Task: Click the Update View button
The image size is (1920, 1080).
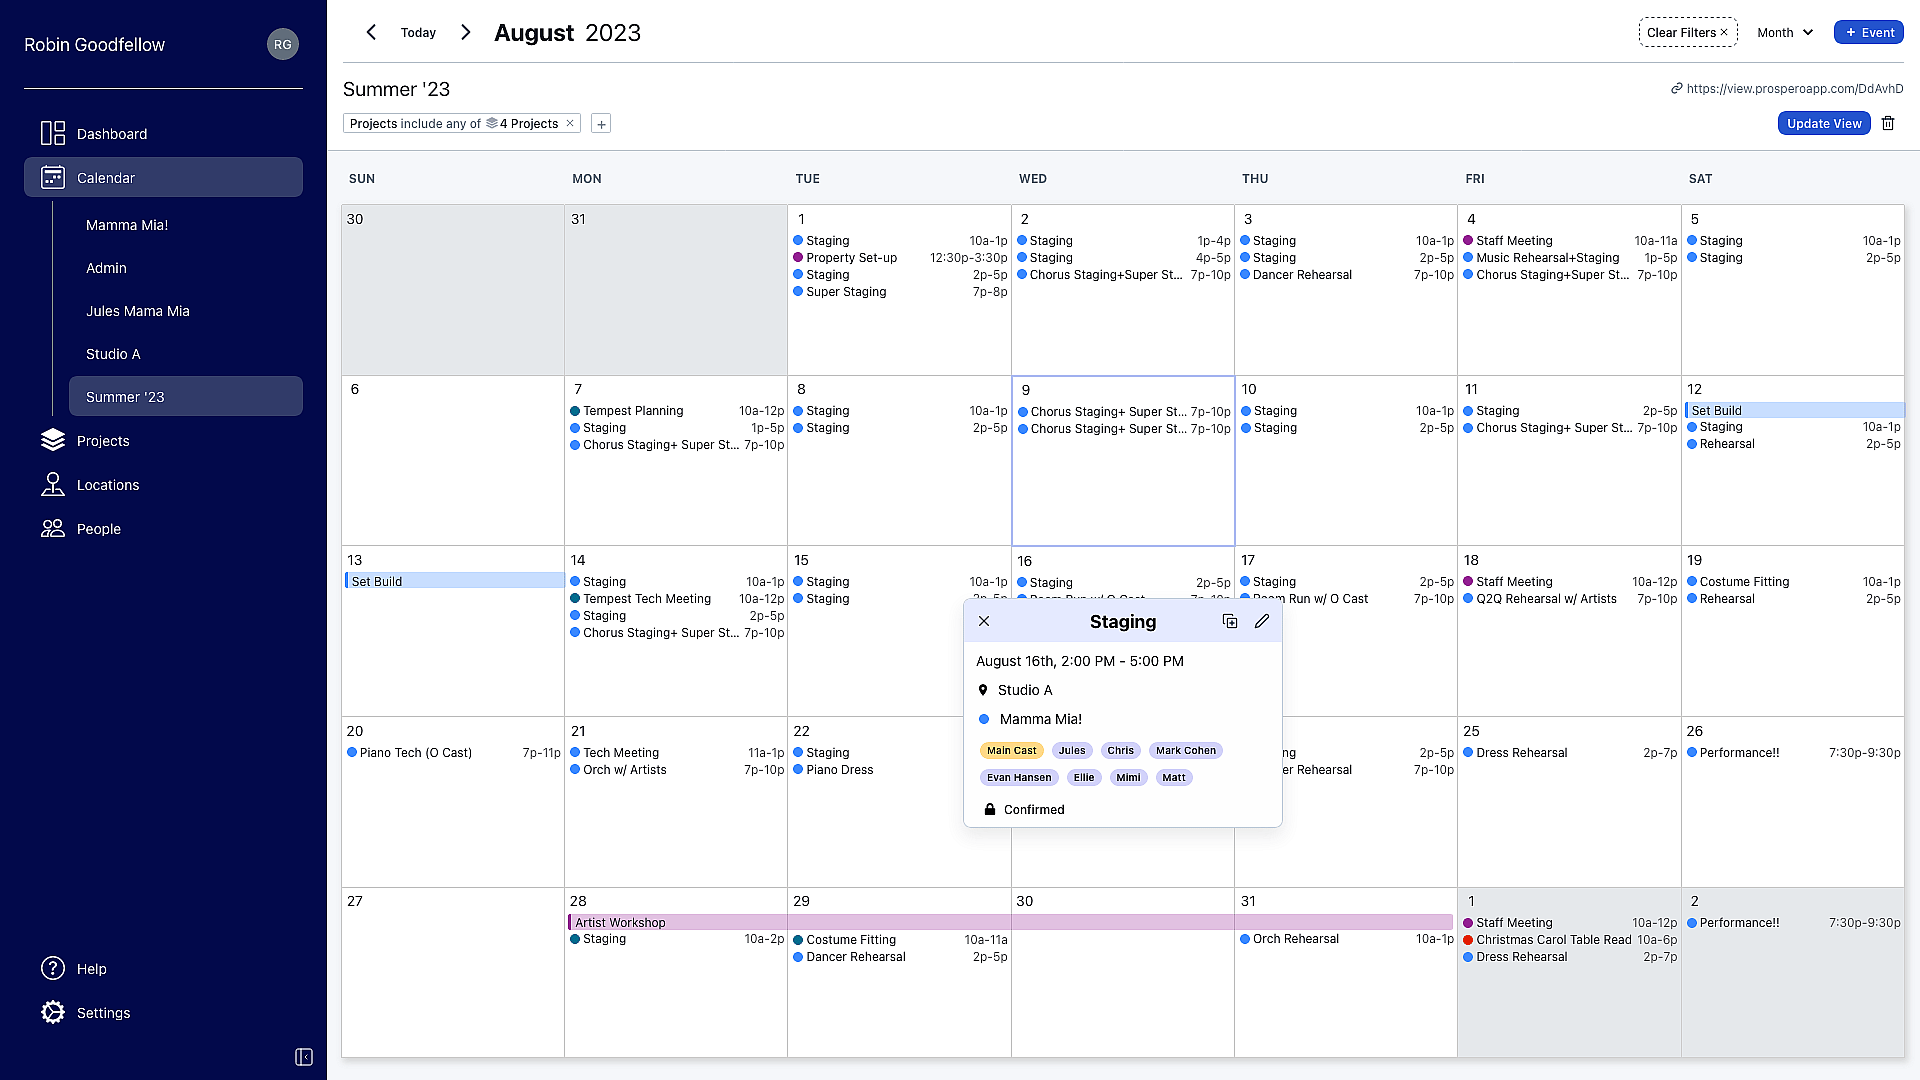Action: coord(1824,124)
